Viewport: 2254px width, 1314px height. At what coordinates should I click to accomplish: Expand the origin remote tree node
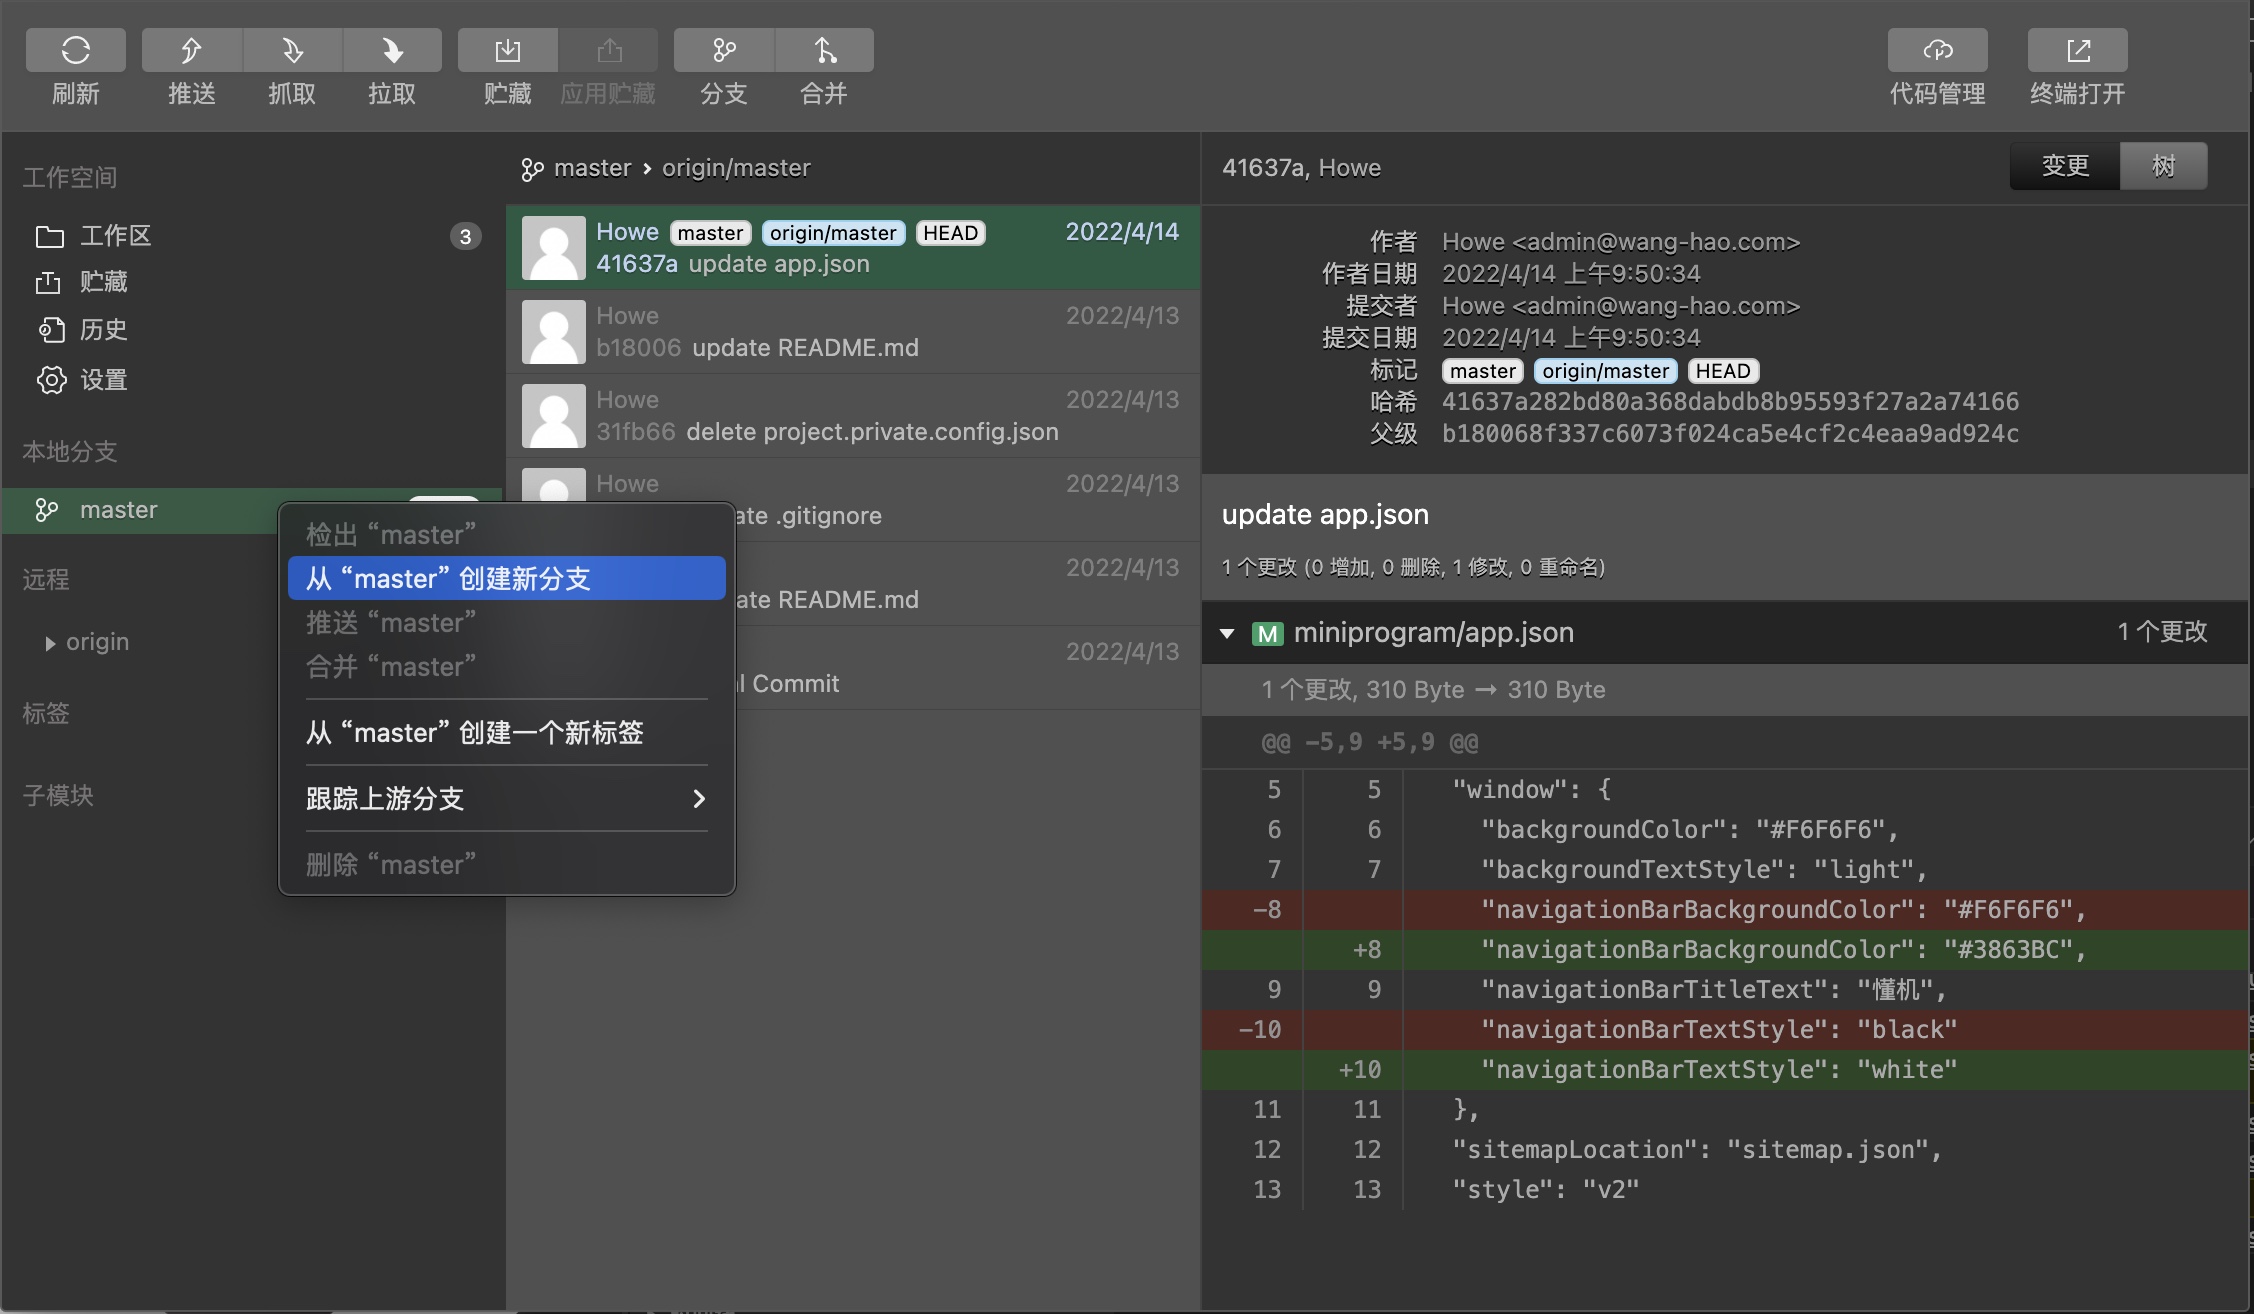(x=50, y=643)
